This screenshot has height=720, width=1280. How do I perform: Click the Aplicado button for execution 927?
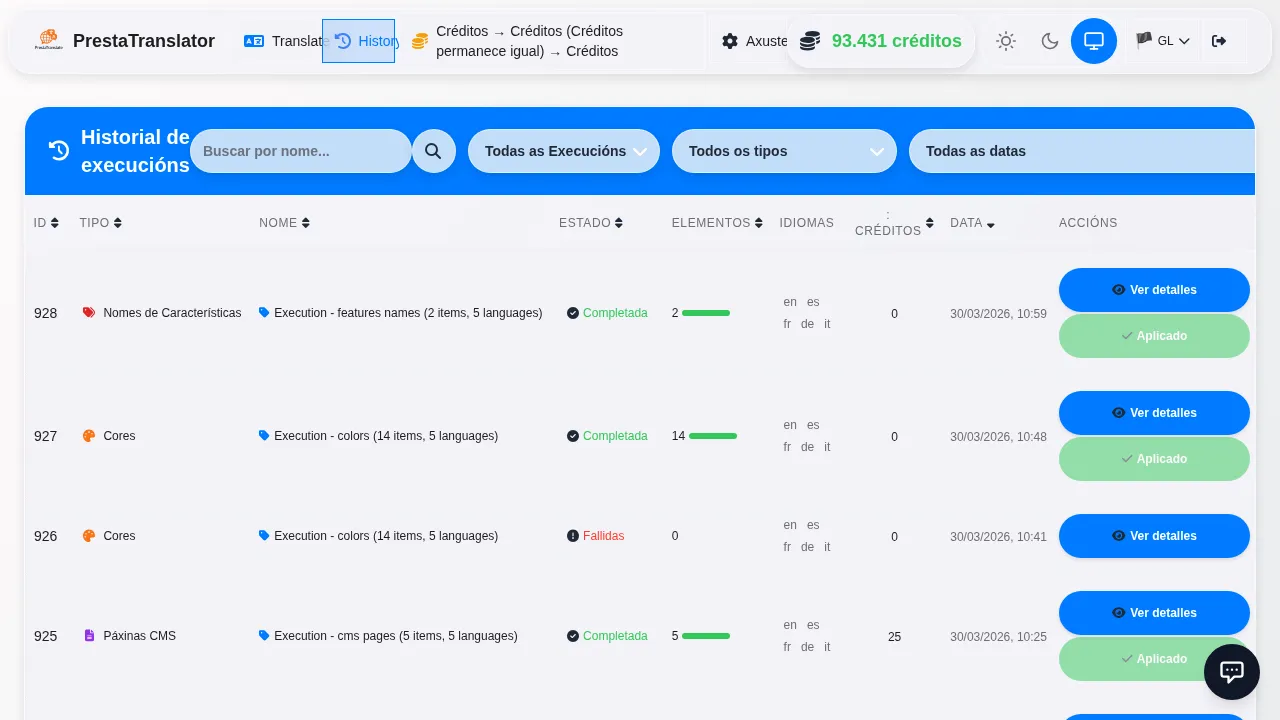pos(1153,459)
